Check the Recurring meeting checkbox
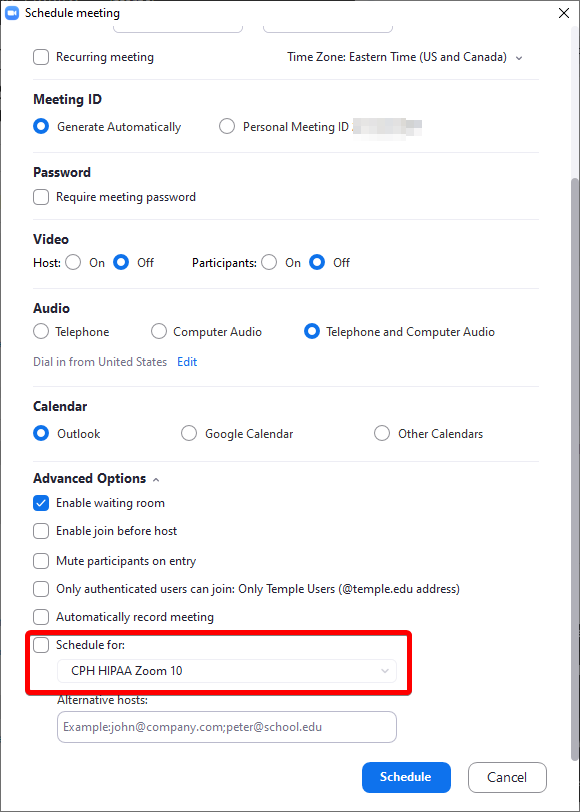 click(41, 57)
